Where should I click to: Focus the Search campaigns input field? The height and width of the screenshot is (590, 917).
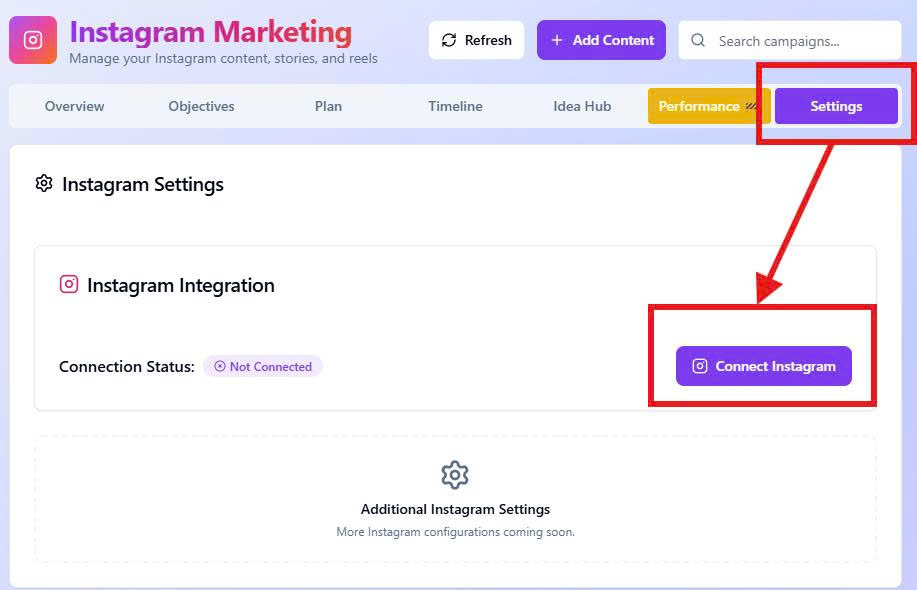[x=800, y=41]
